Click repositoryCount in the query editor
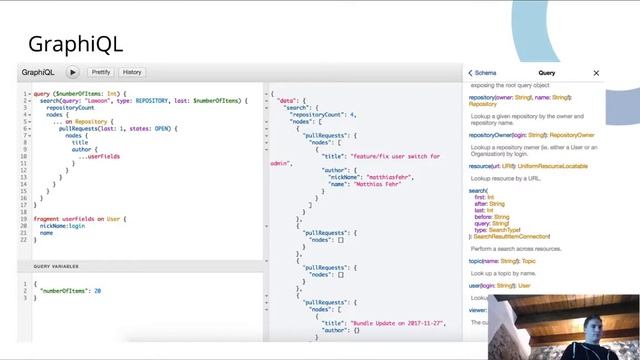The image size is (640, 360). pos(70,108)
